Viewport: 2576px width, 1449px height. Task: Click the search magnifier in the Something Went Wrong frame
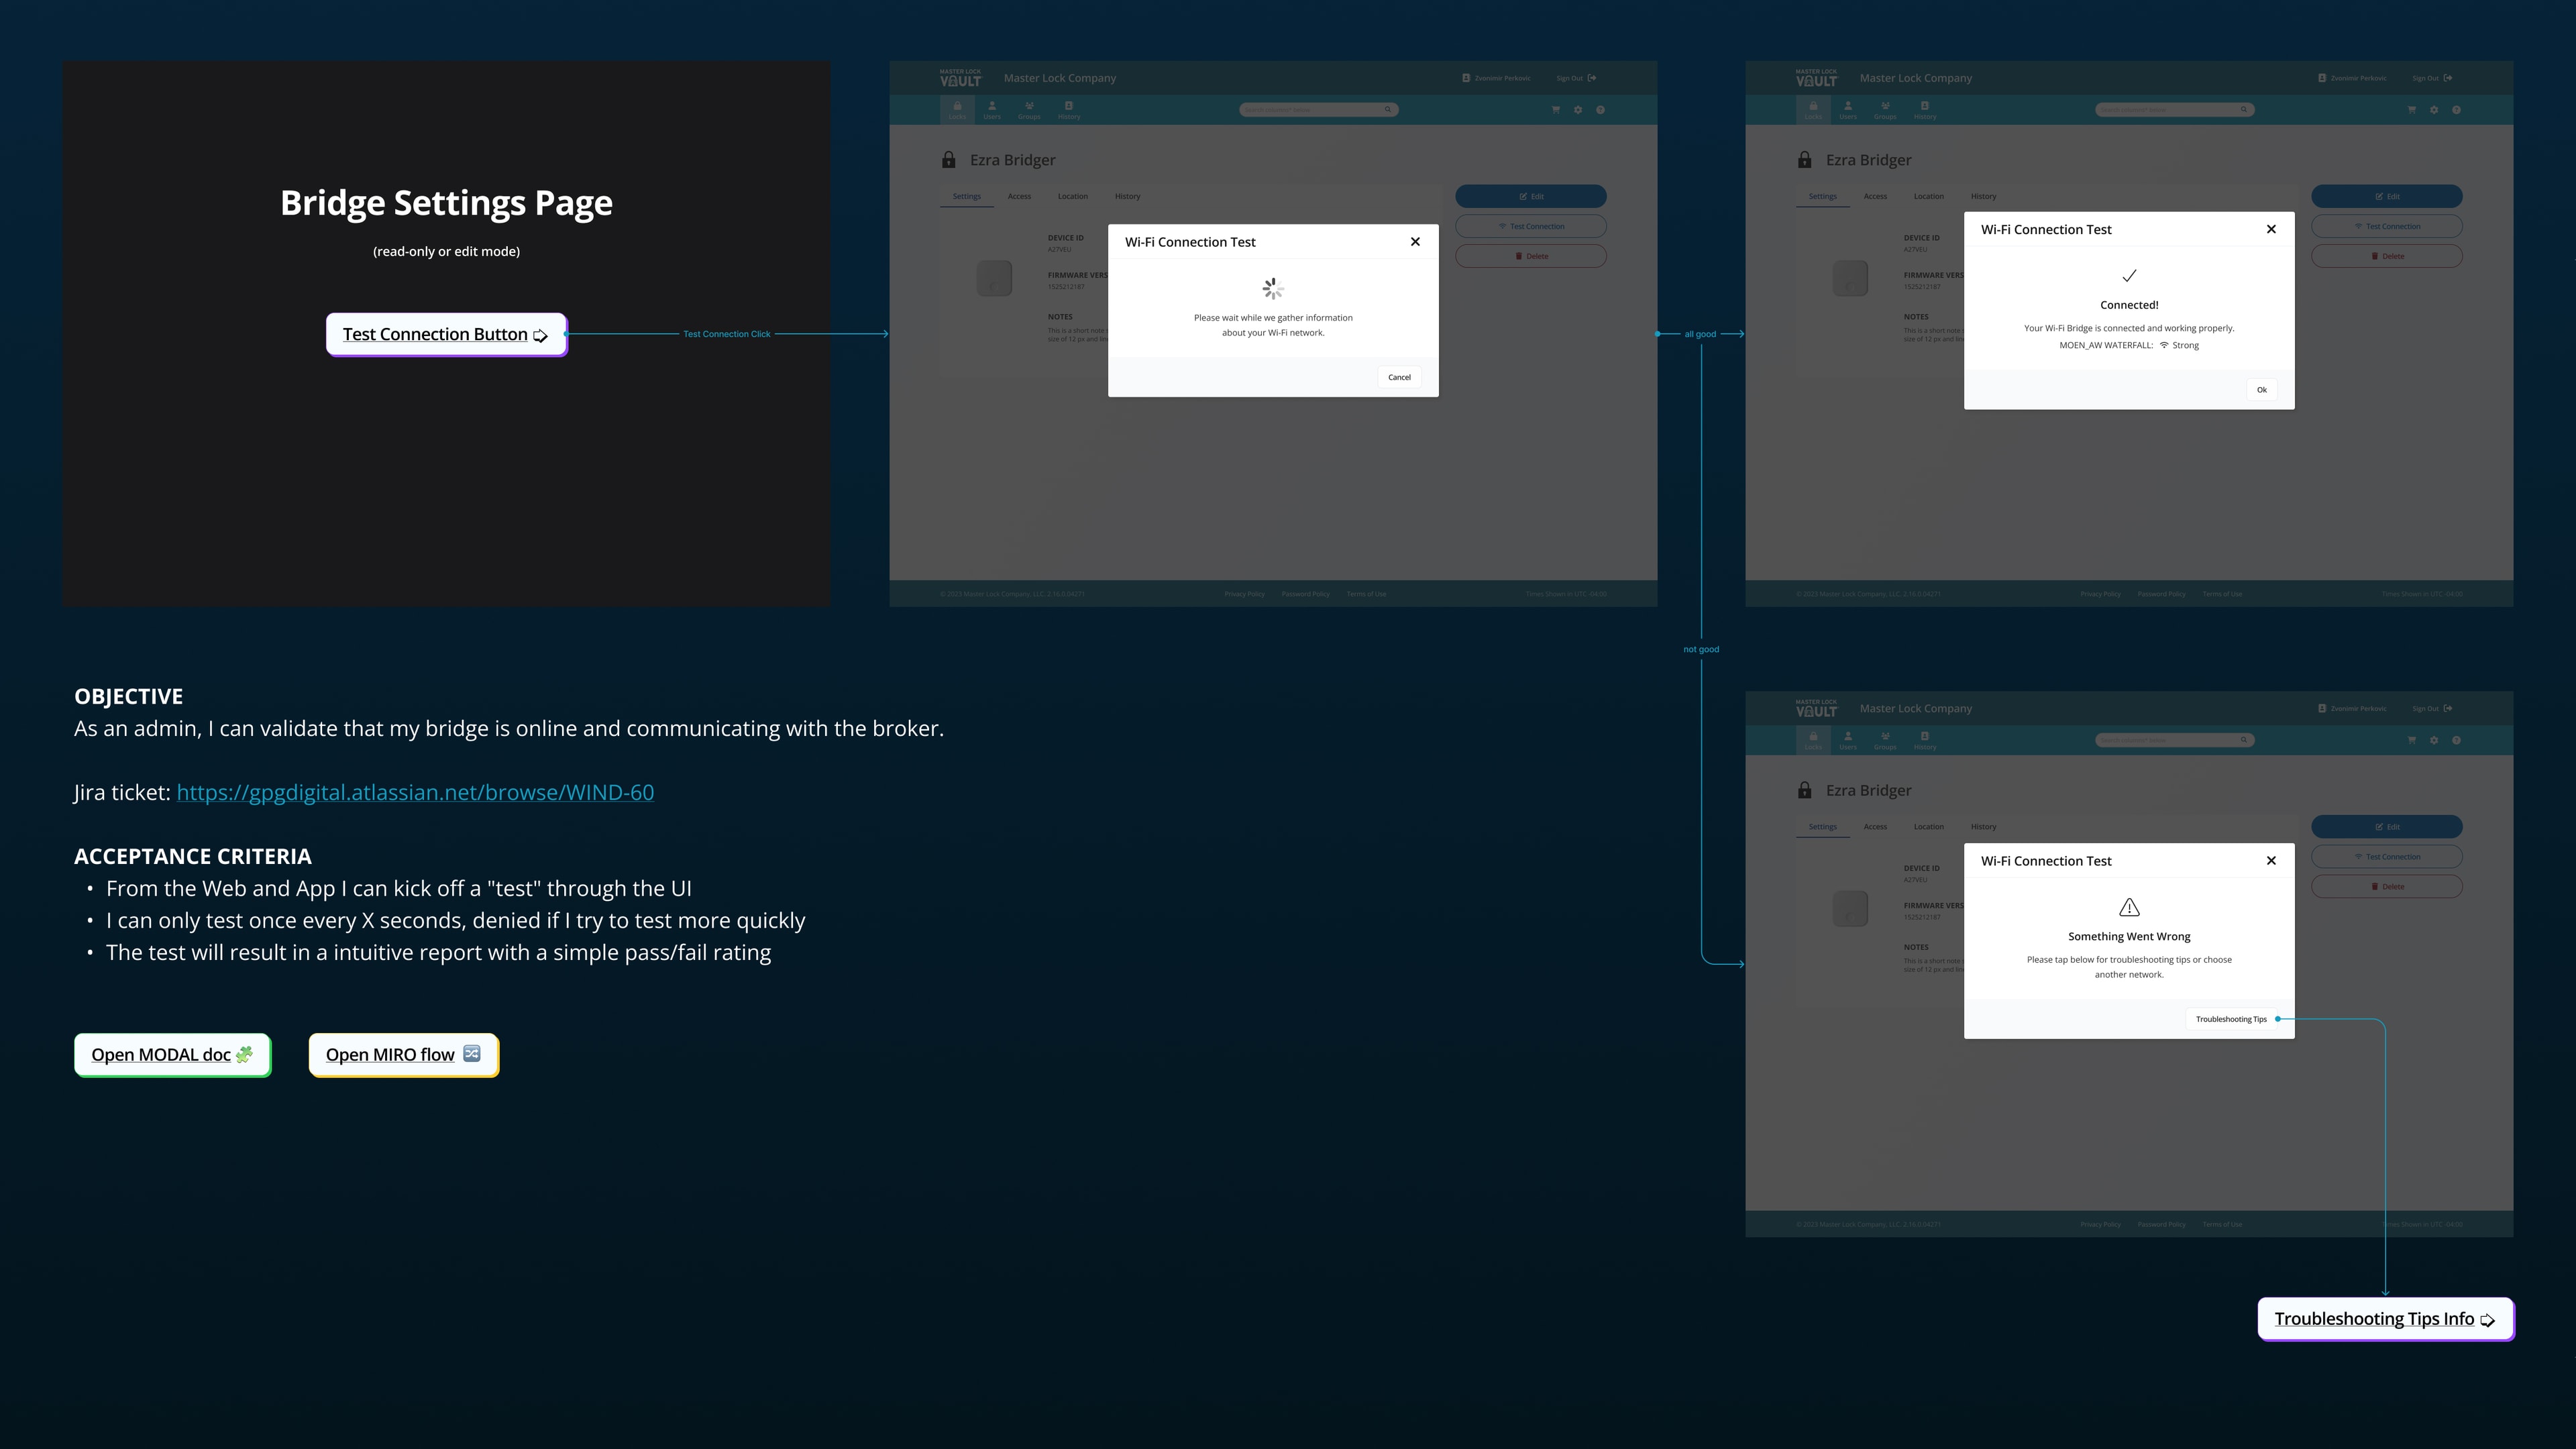click(x=2244, y=740)
